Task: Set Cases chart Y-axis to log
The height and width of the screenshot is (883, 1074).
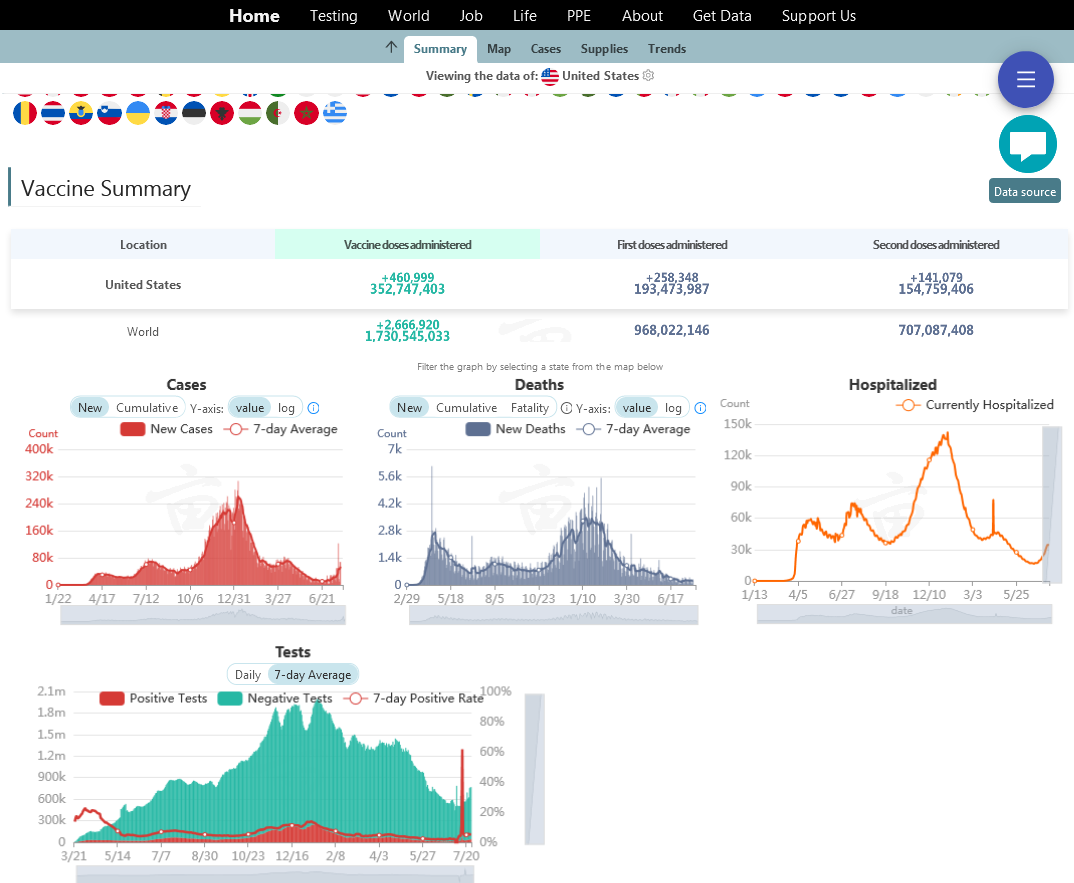Action: click(x=286, y=407)
